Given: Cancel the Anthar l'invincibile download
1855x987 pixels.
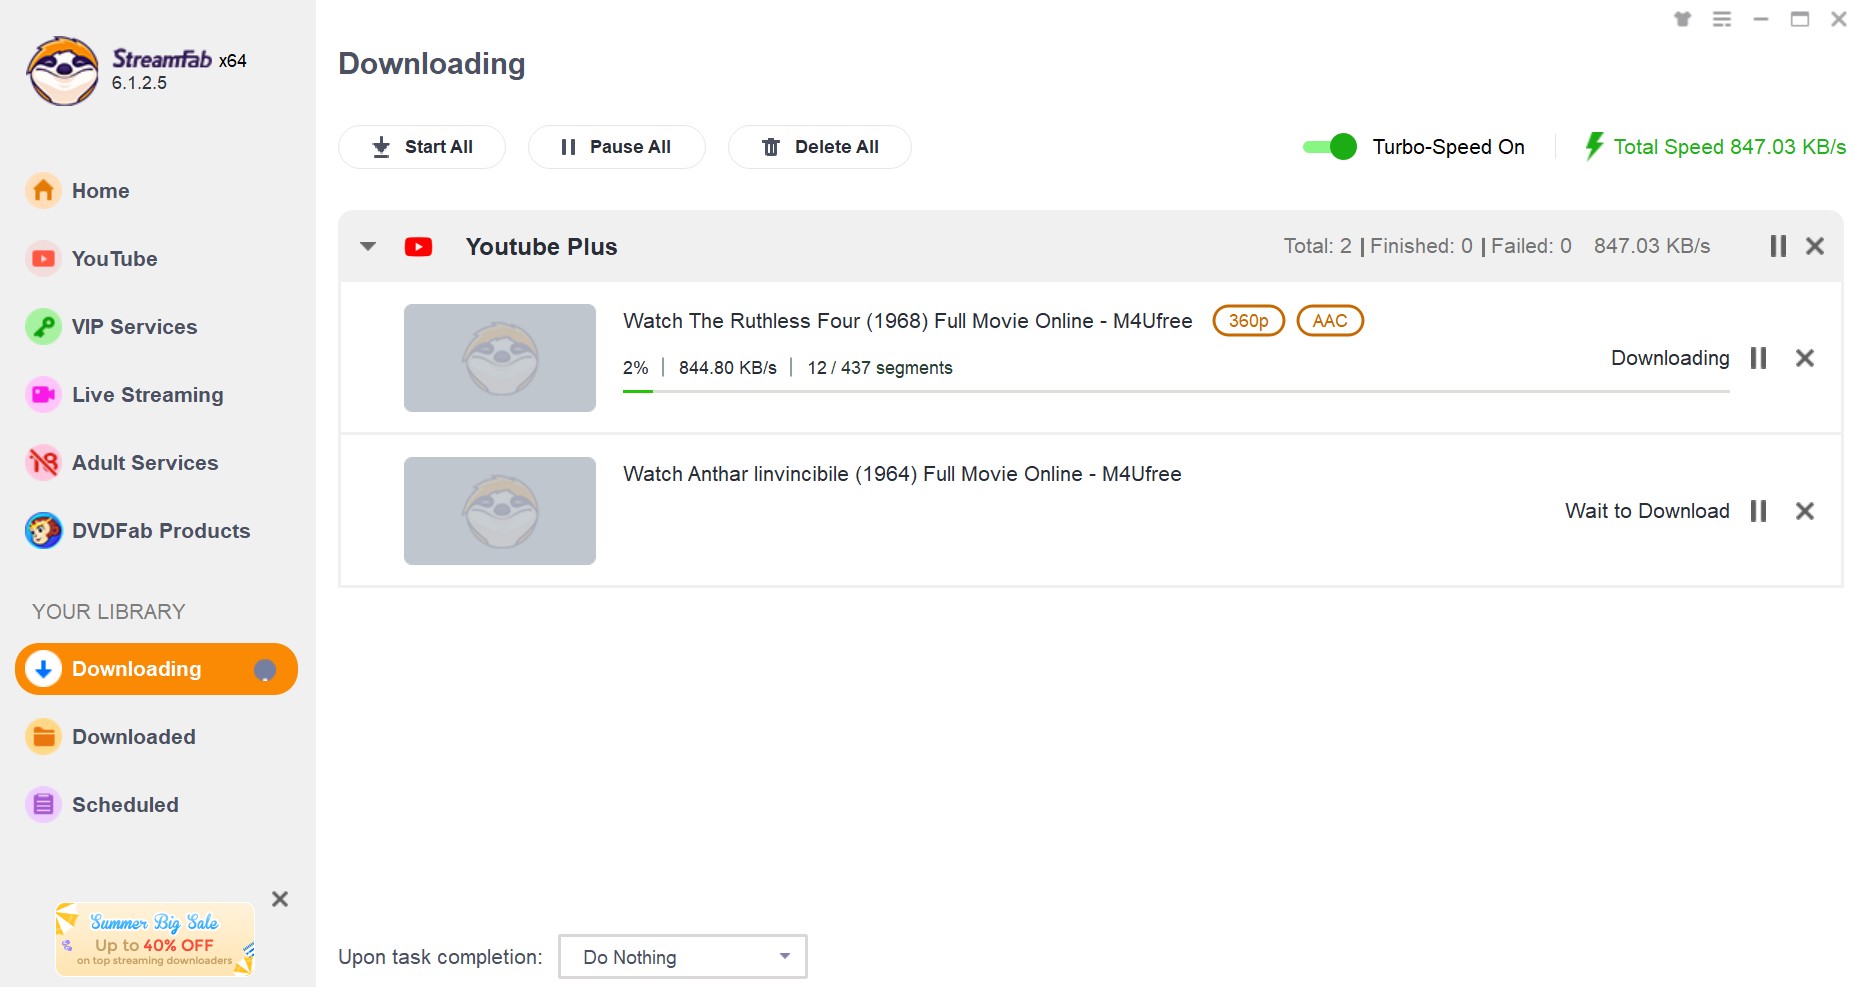Looking at the screenshot, I should [1804, 511].
